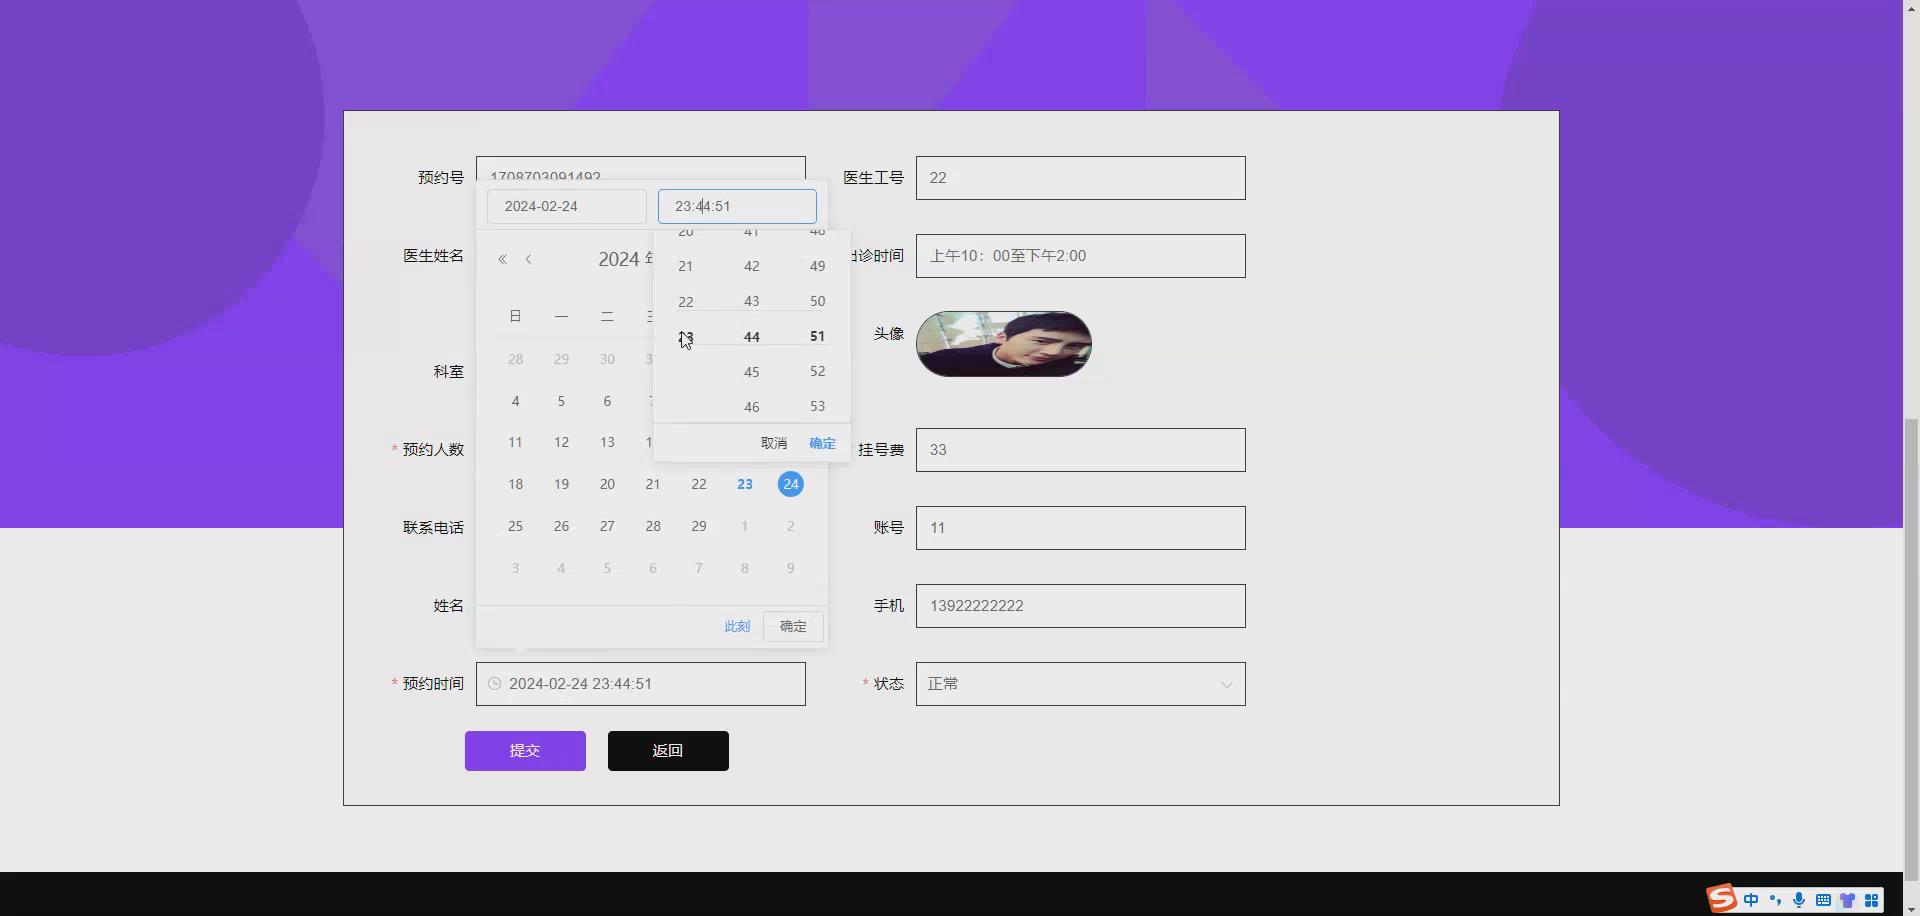This screenshot has width=1920, height=916.
Task: Click 取消 in the time picker
Action: [774, 443]
